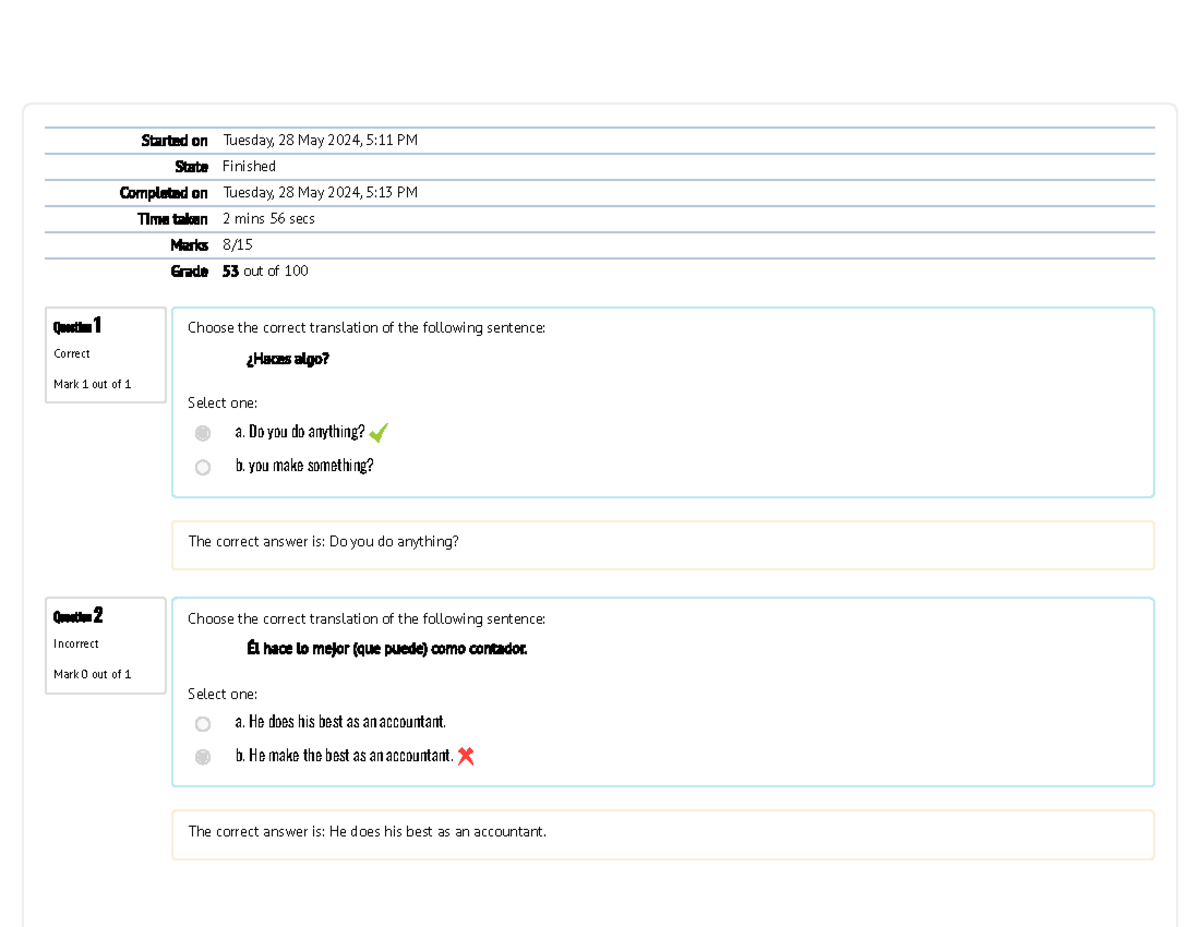Click the time taken '2 mins 56 secs'

coord(269,219)
